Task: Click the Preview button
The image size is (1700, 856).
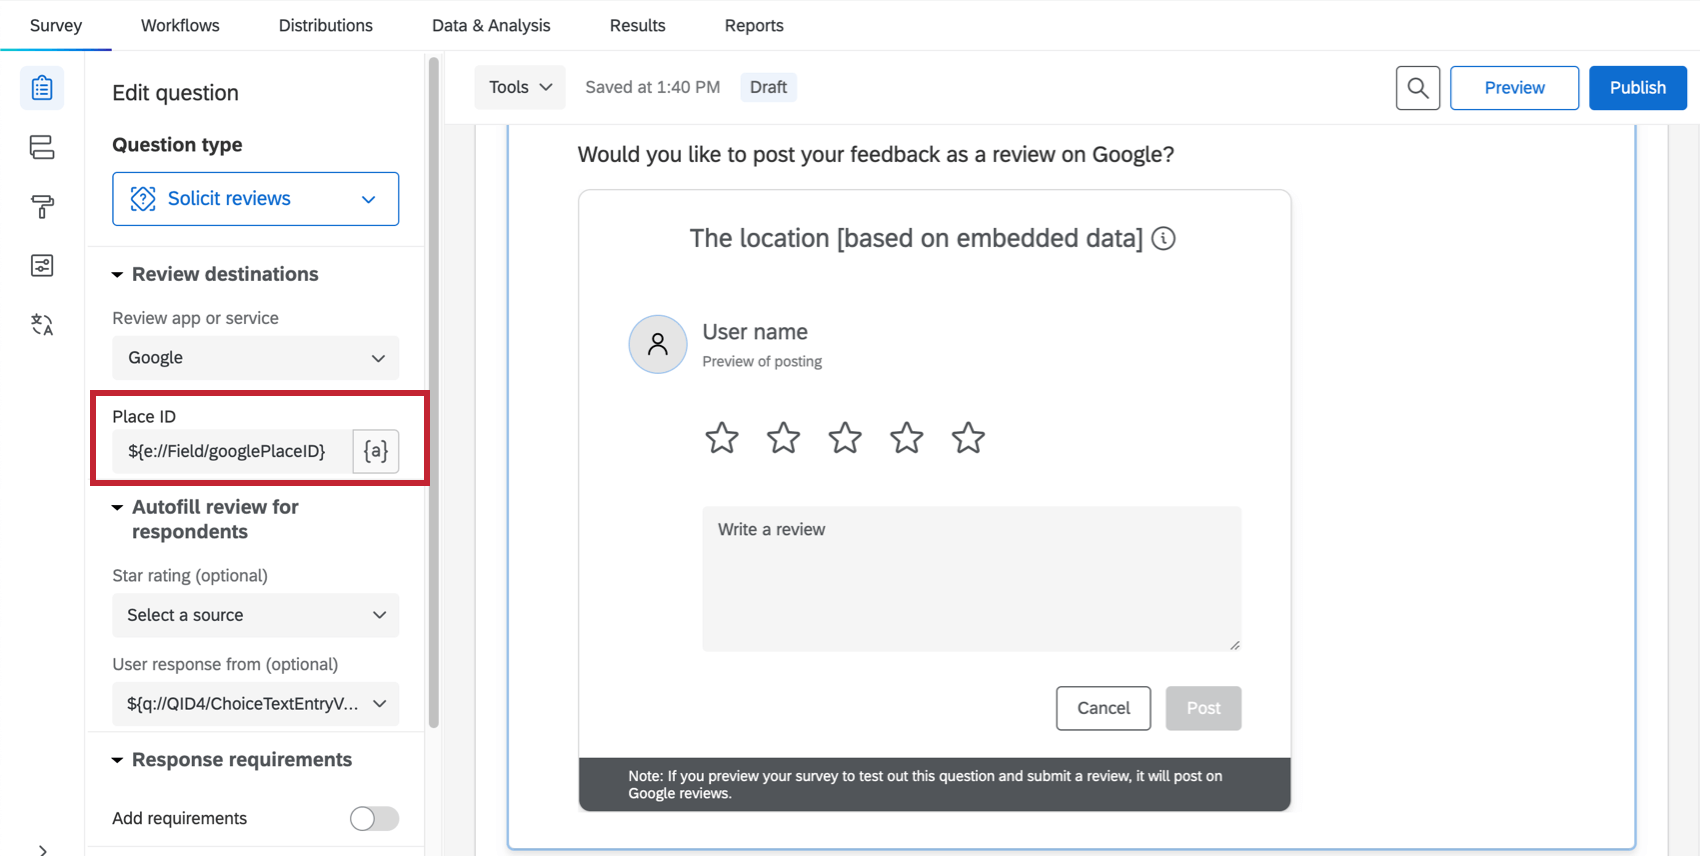Action: coord(1514,88)
